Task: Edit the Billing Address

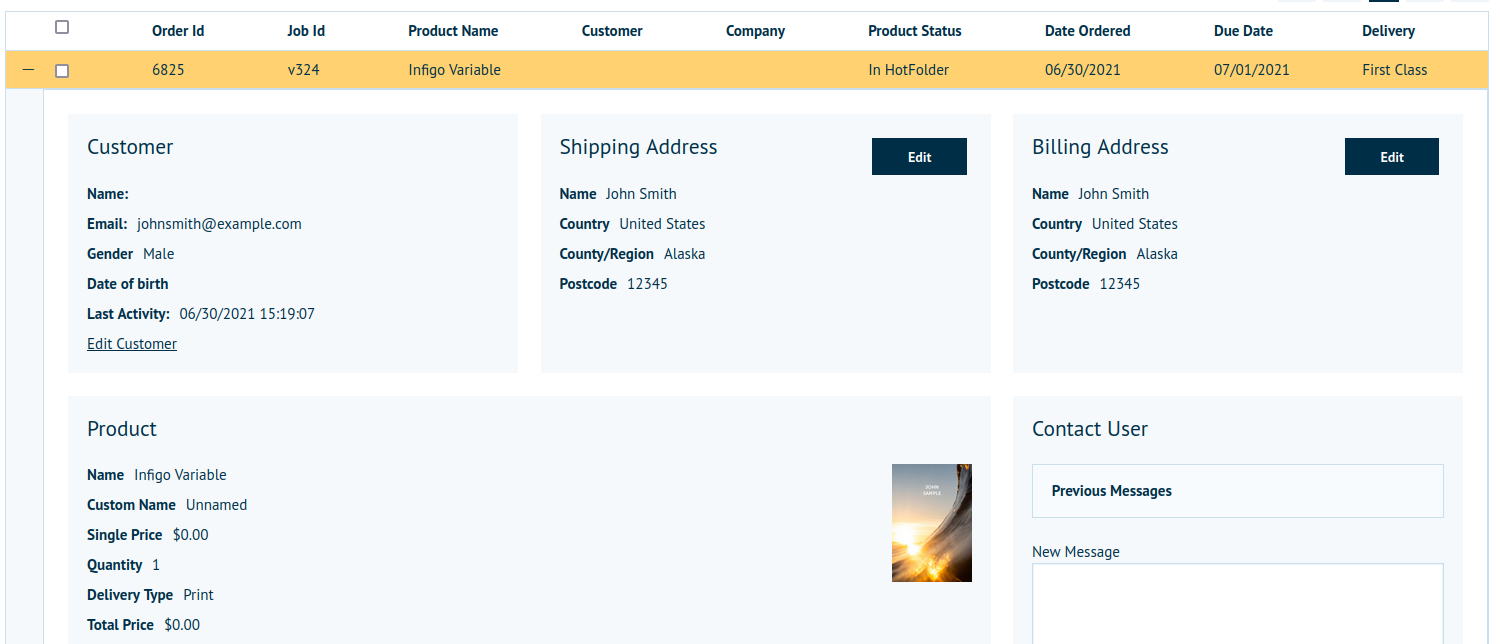Action: pos(1391,157)
